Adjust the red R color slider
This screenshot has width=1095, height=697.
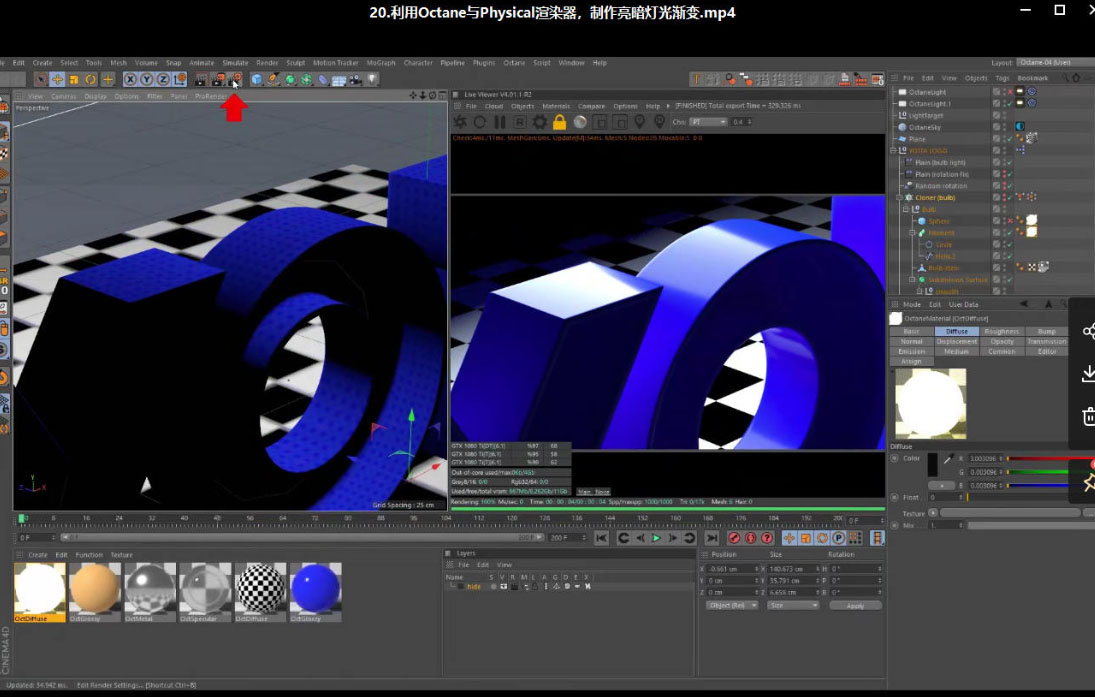point(1050,459)
